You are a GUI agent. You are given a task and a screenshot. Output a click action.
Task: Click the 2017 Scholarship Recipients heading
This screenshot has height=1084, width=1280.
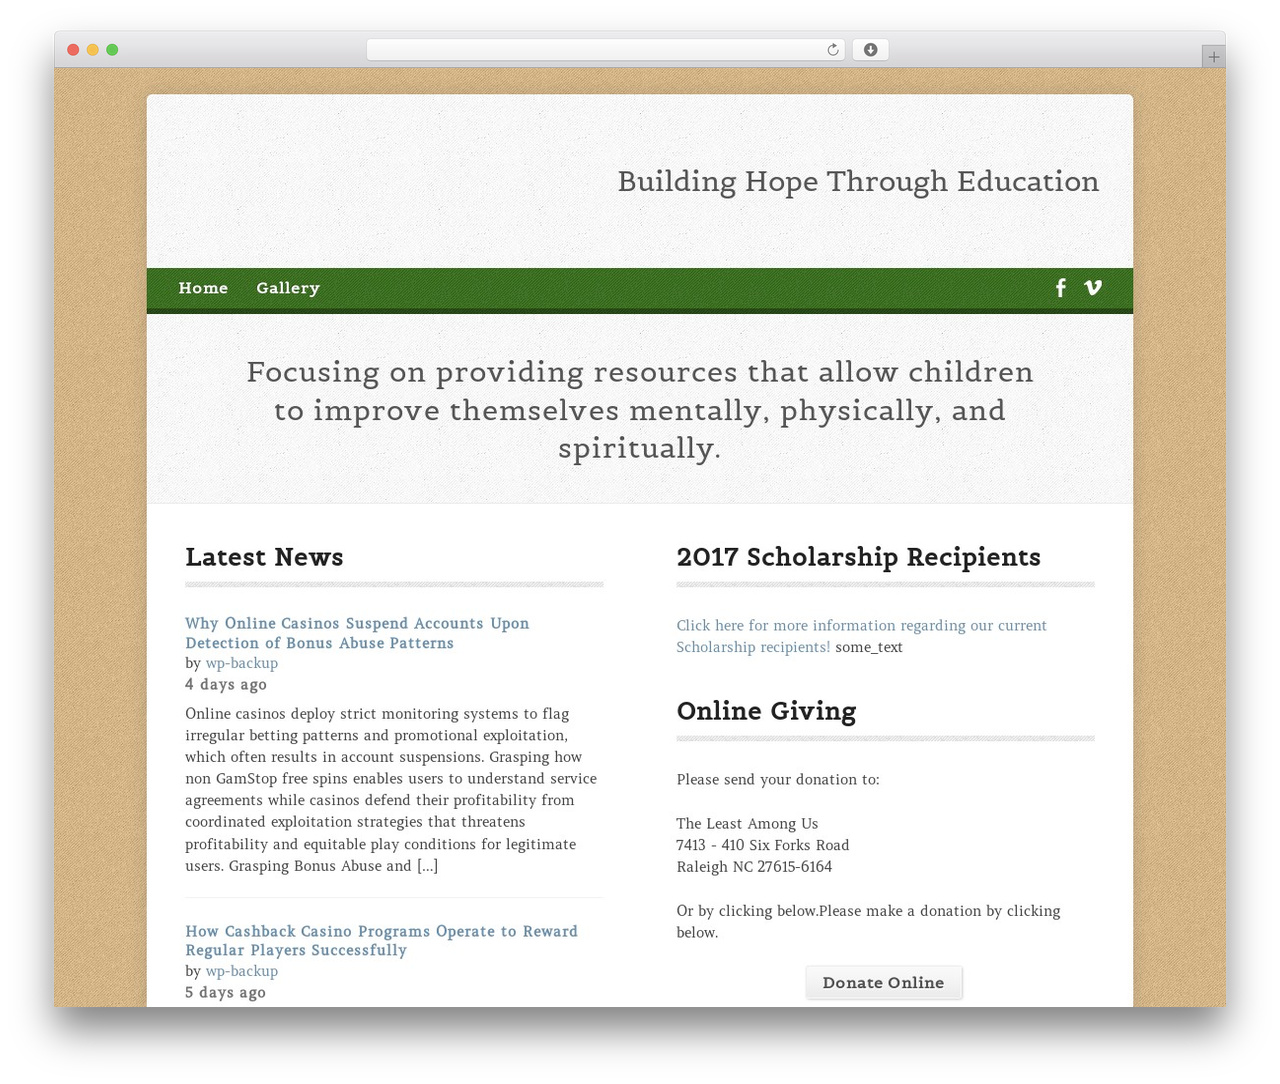[x=858, y=557]
